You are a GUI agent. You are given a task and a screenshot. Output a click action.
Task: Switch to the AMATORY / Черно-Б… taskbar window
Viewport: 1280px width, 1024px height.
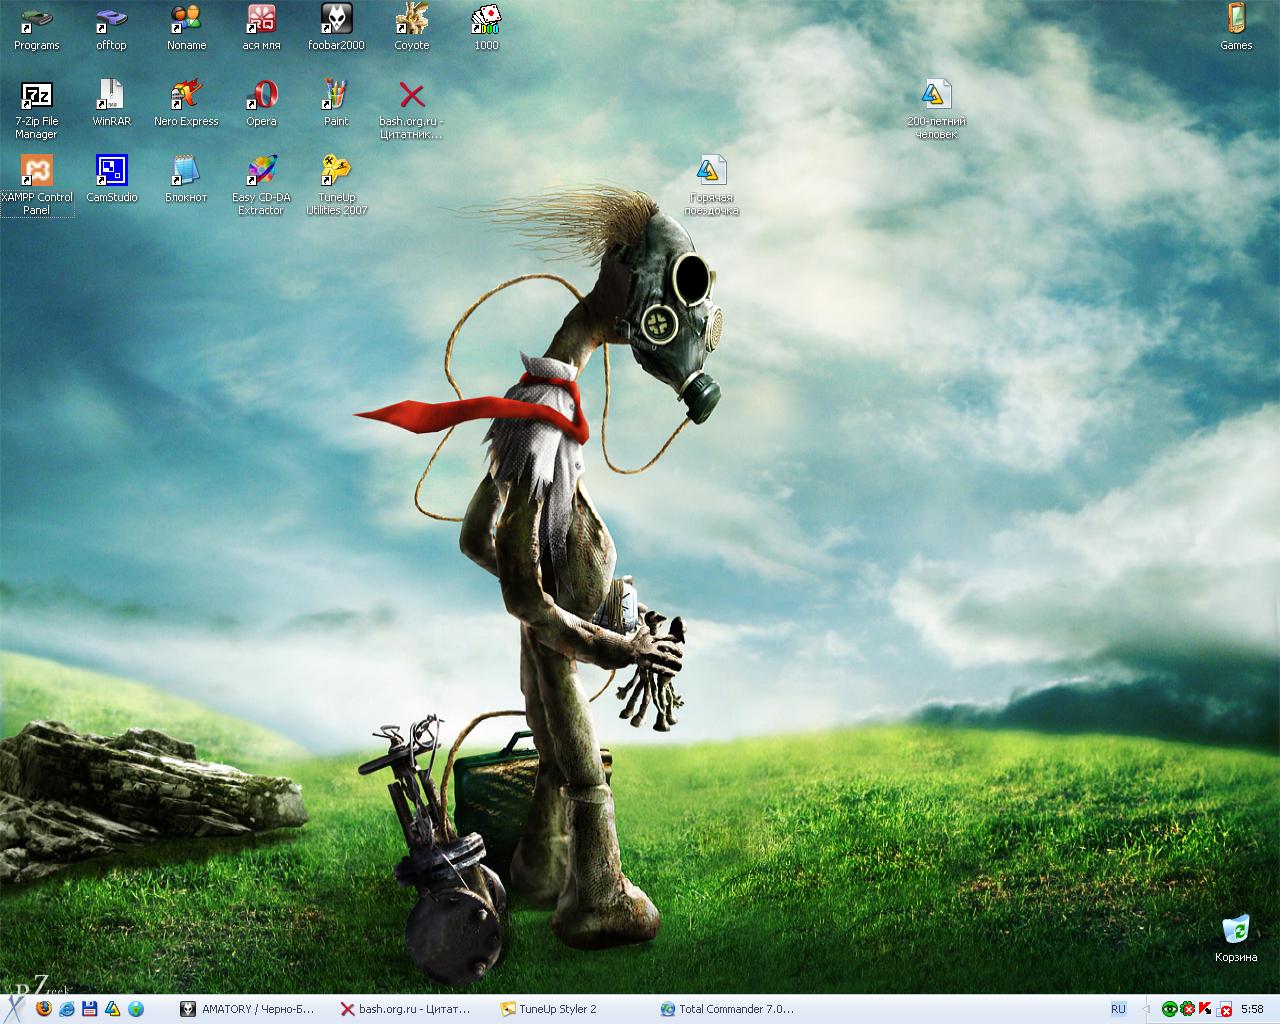(249, 1009)
